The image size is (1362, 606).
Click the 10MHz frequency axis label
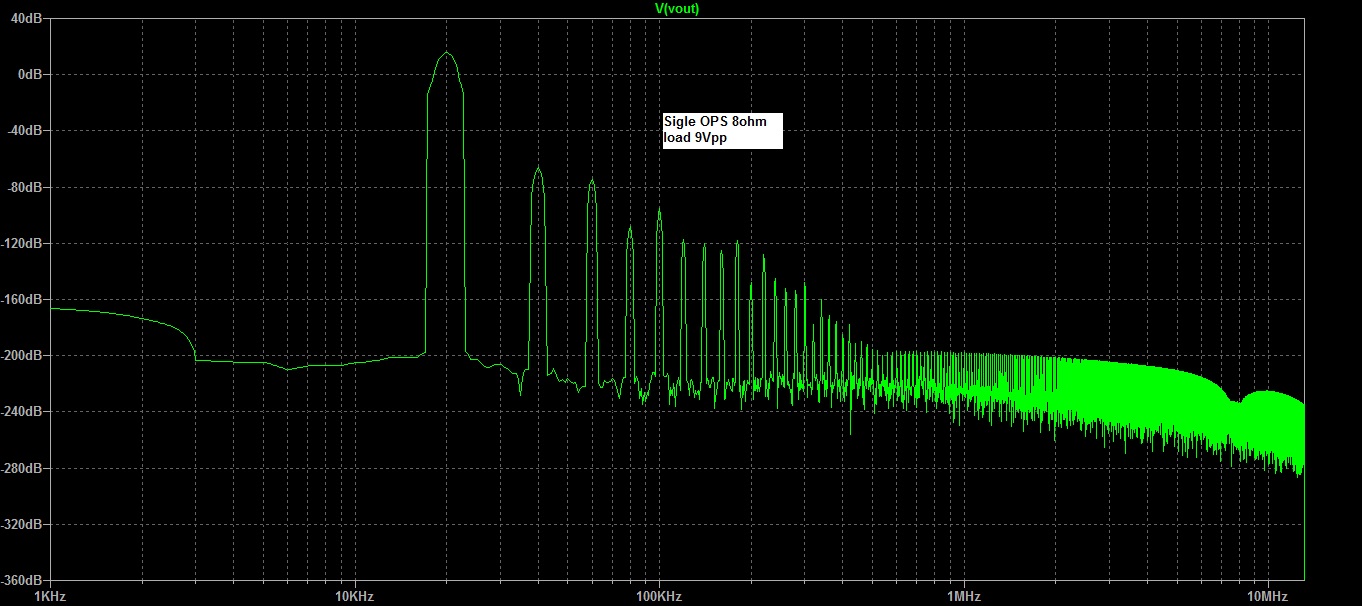[x=1269, y=597]
